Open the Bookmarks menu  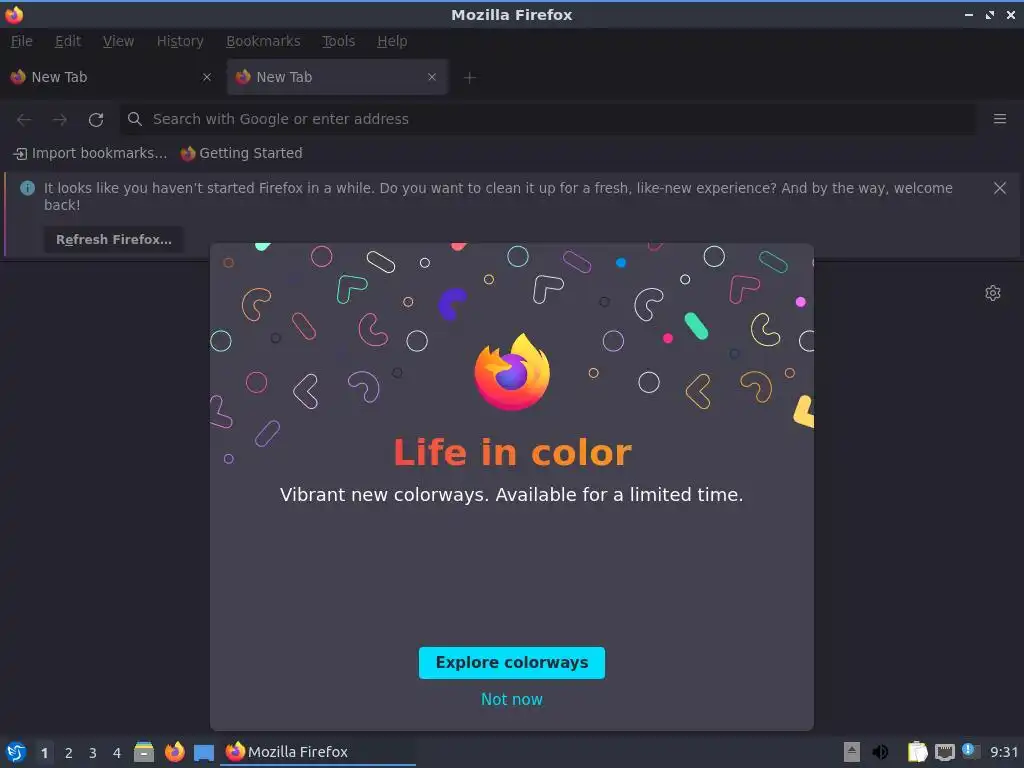pyautogui.click(x=263, y=41)
